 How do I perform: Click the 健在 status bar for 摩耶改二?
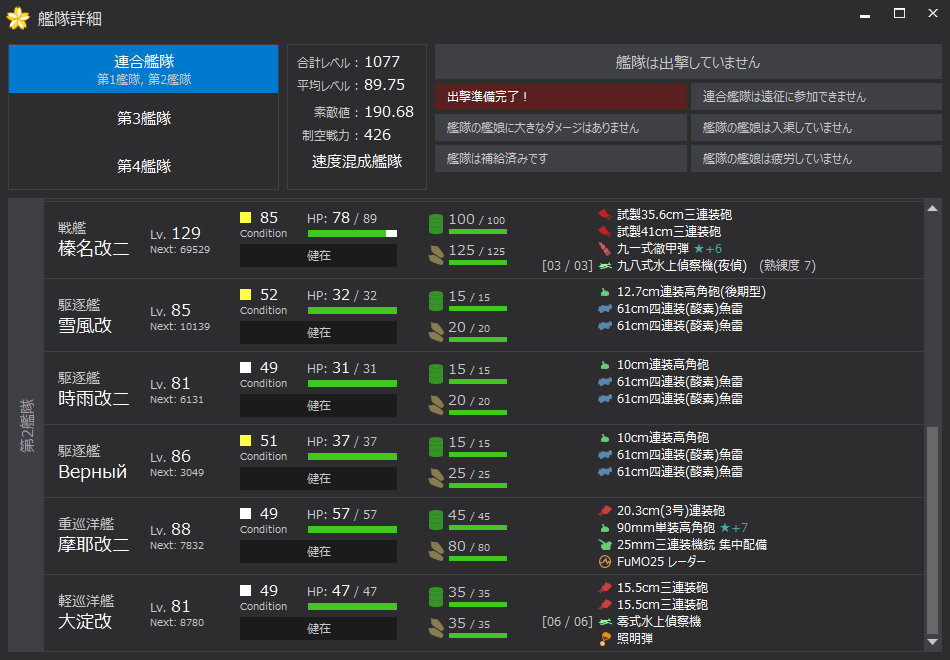(318, 552)
